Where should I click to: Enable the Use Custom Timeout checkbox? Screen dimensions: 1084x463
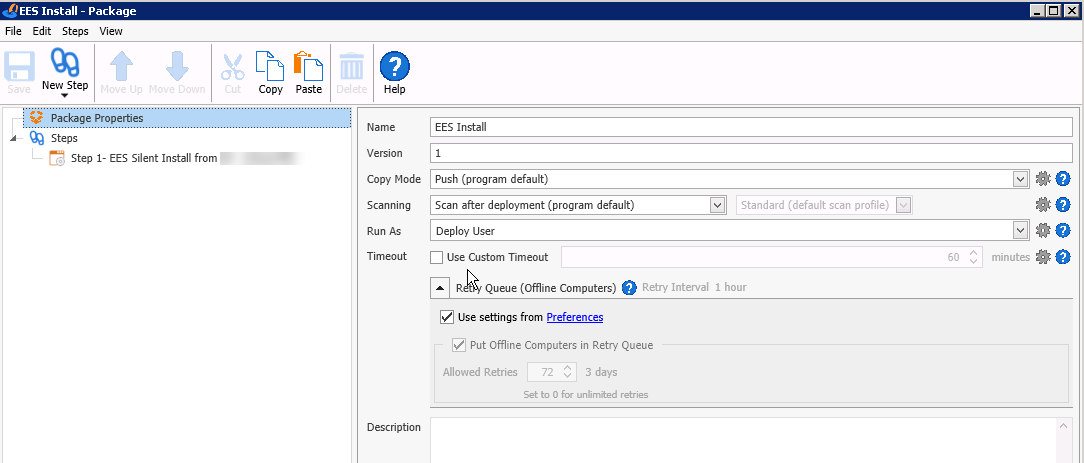tap(437, 257)
